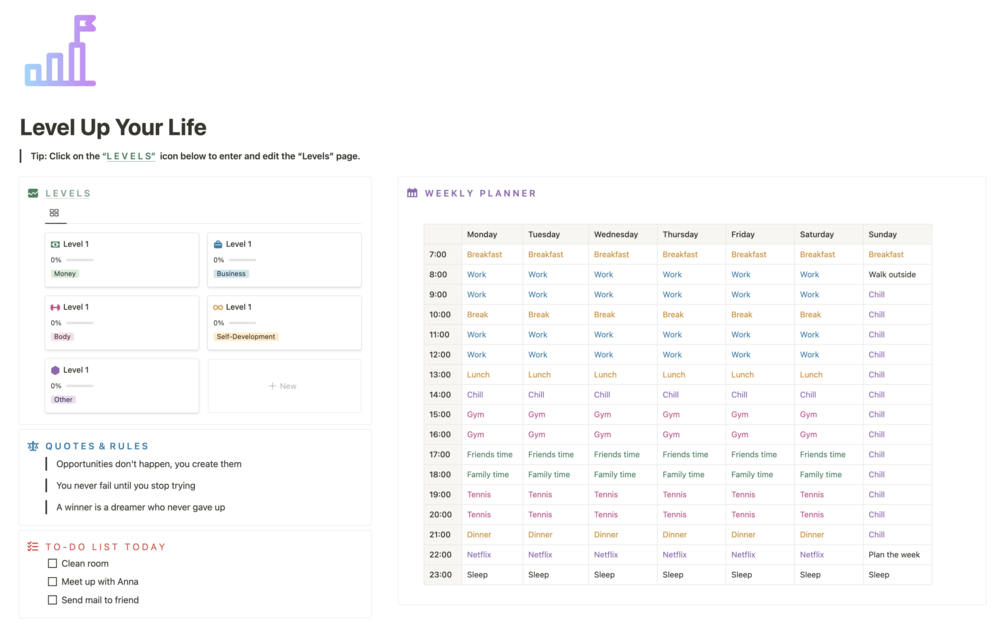Click the Walk outside cell on Sunday
The height and width of the screenshot is (629, 1005).
(892, 274)
